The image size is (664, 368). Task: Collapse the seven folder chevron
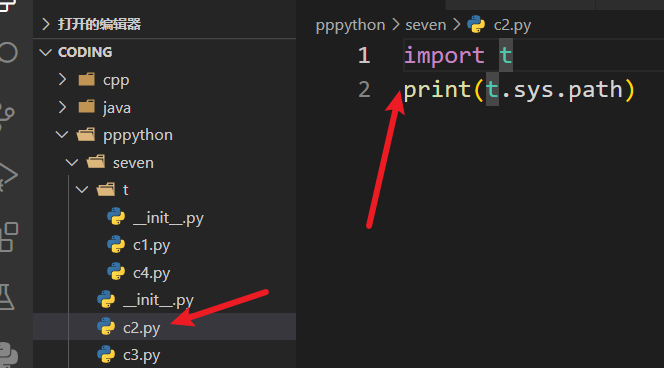pyautogui.click(x=72, y=163)
